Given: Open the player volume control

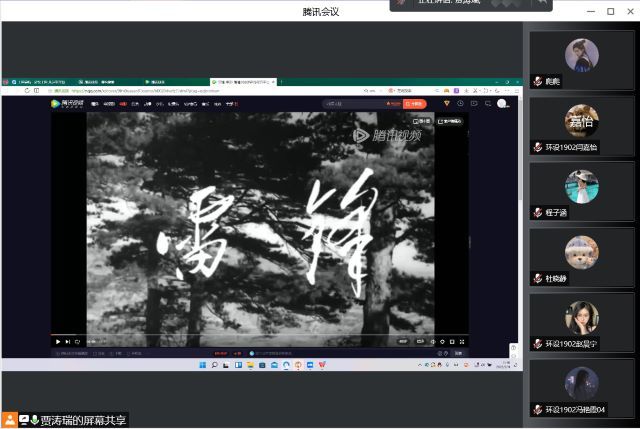Looking at the screenshot, I should [x=433, y=342].
